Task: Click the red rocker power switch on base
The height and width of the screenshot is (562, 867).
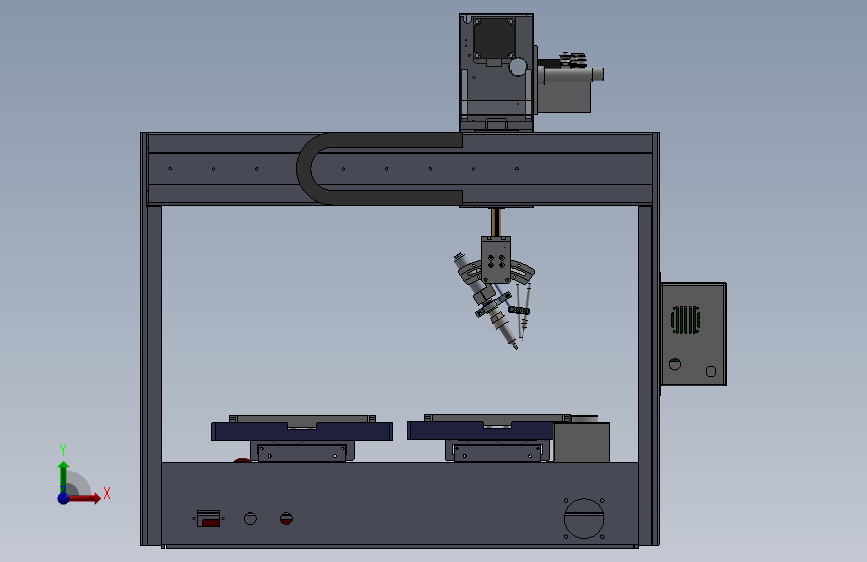Action: 208,519
